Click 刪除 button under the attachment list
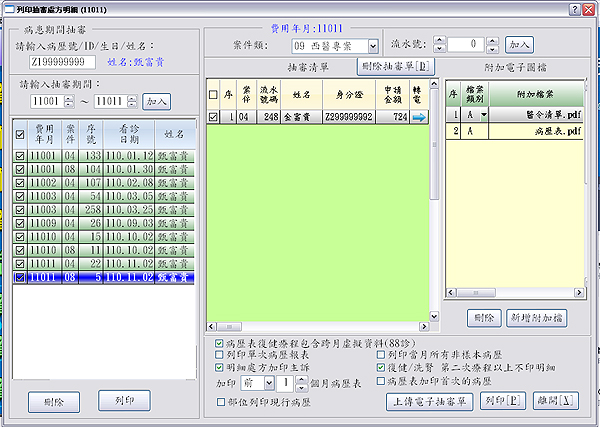 coord(484,317)
